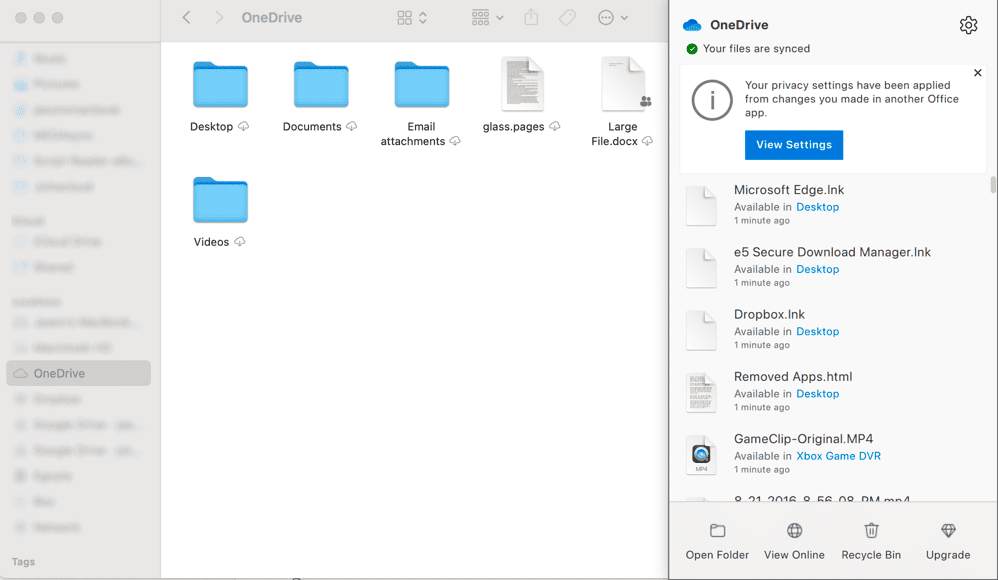
Task: Click the Dropbox.lnk file name
Action: (769, 315)
